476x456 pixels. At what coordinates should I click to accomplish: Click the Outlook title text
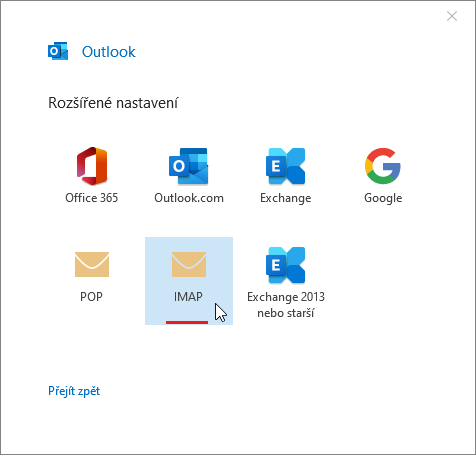pyautogui.click(x=109, y=52)
